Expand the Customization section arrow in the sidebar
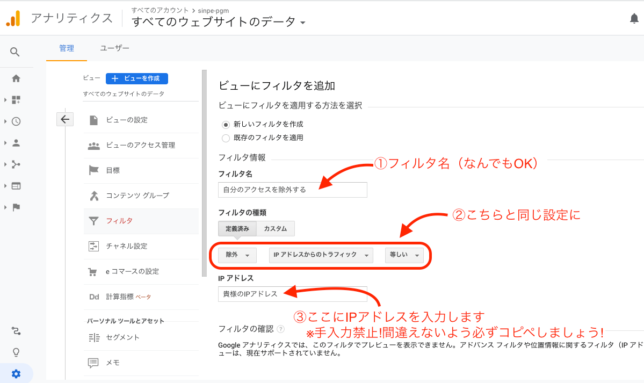 pyautogui.click(x=5, y=100)
